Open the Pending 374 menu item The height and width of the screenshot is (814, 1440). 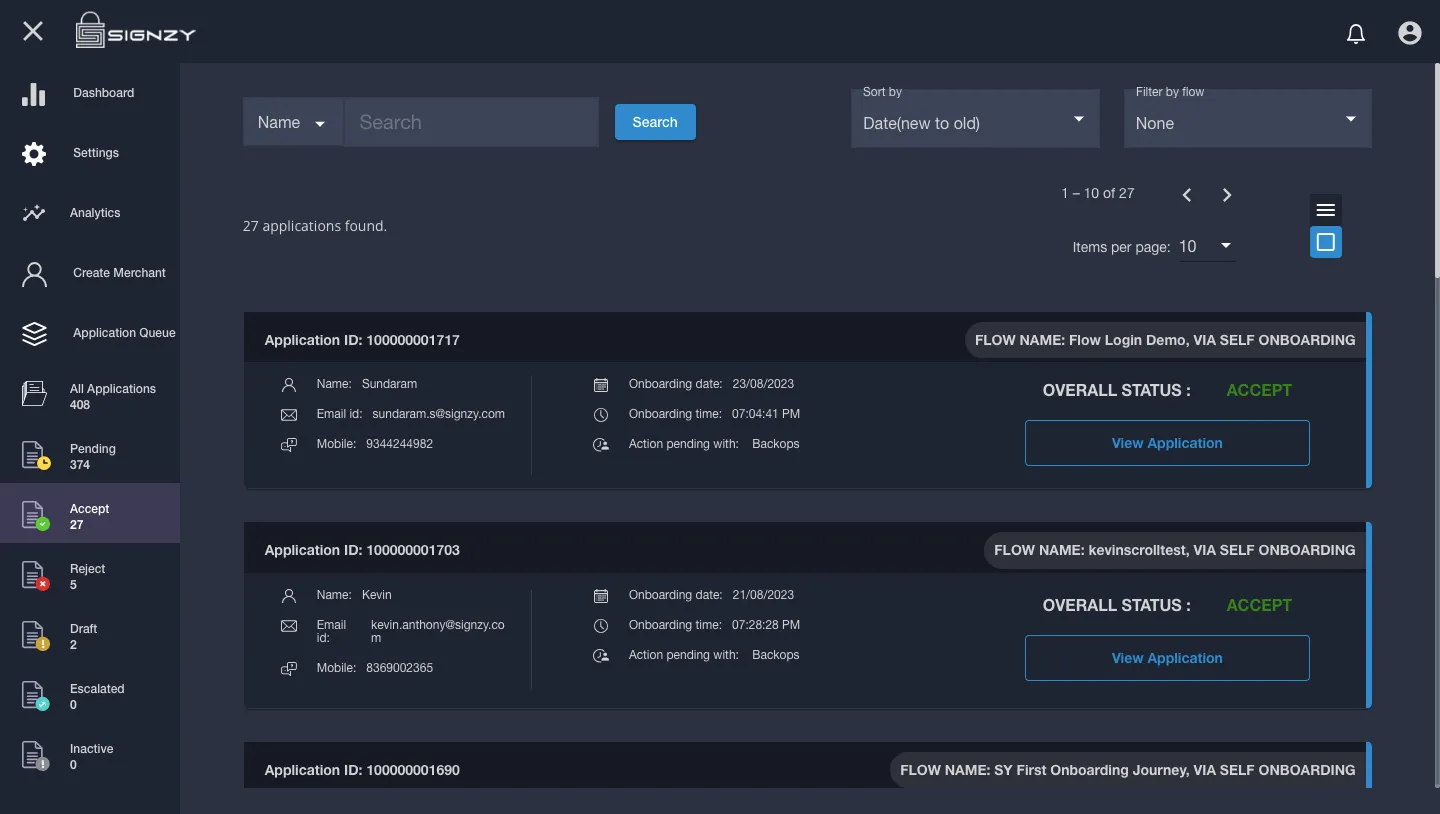coord(90,454)
